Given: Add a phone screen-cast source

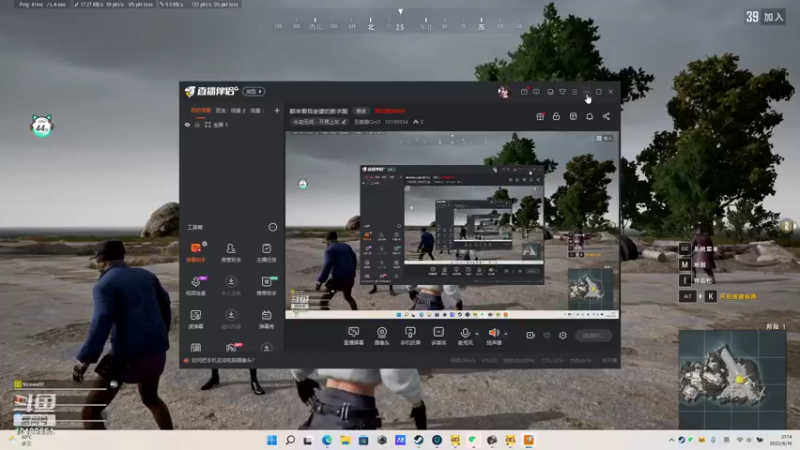Looking at the screenshot, I should tap(410, 336).
